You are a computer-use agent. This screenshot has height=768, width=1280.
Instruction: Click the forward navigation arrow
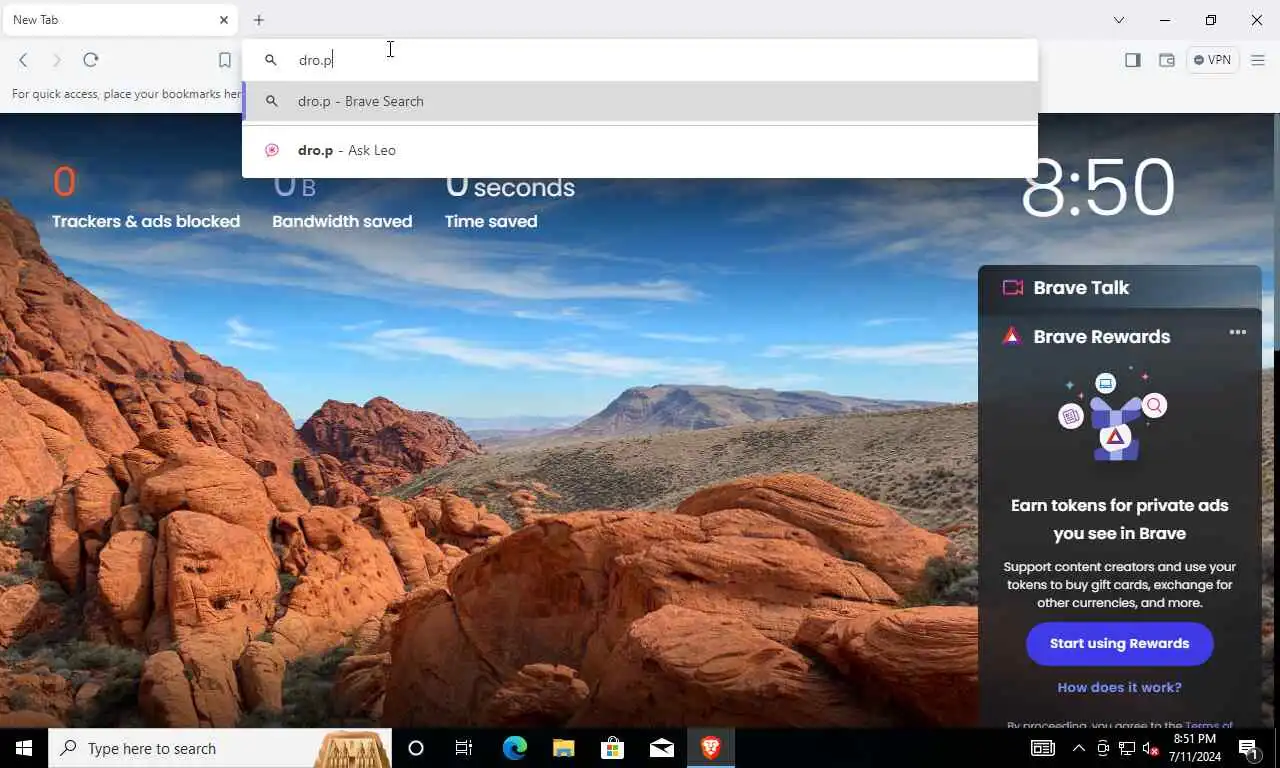56,60
